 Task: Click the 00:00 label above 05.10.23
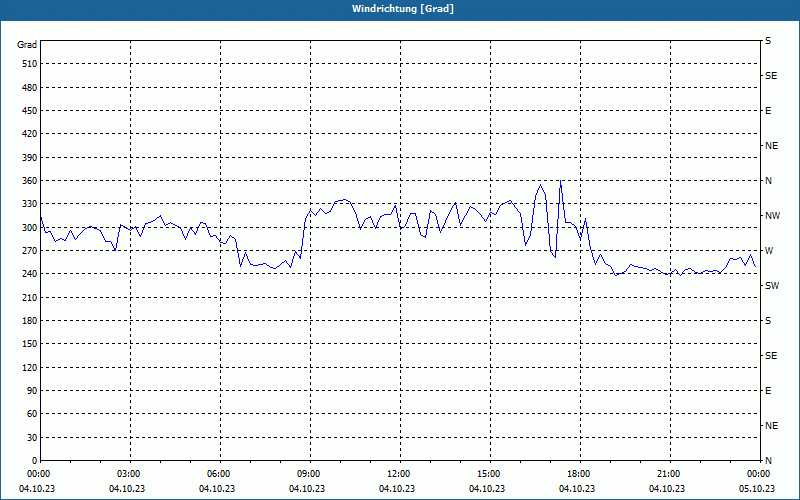click(x=758, y=474)
